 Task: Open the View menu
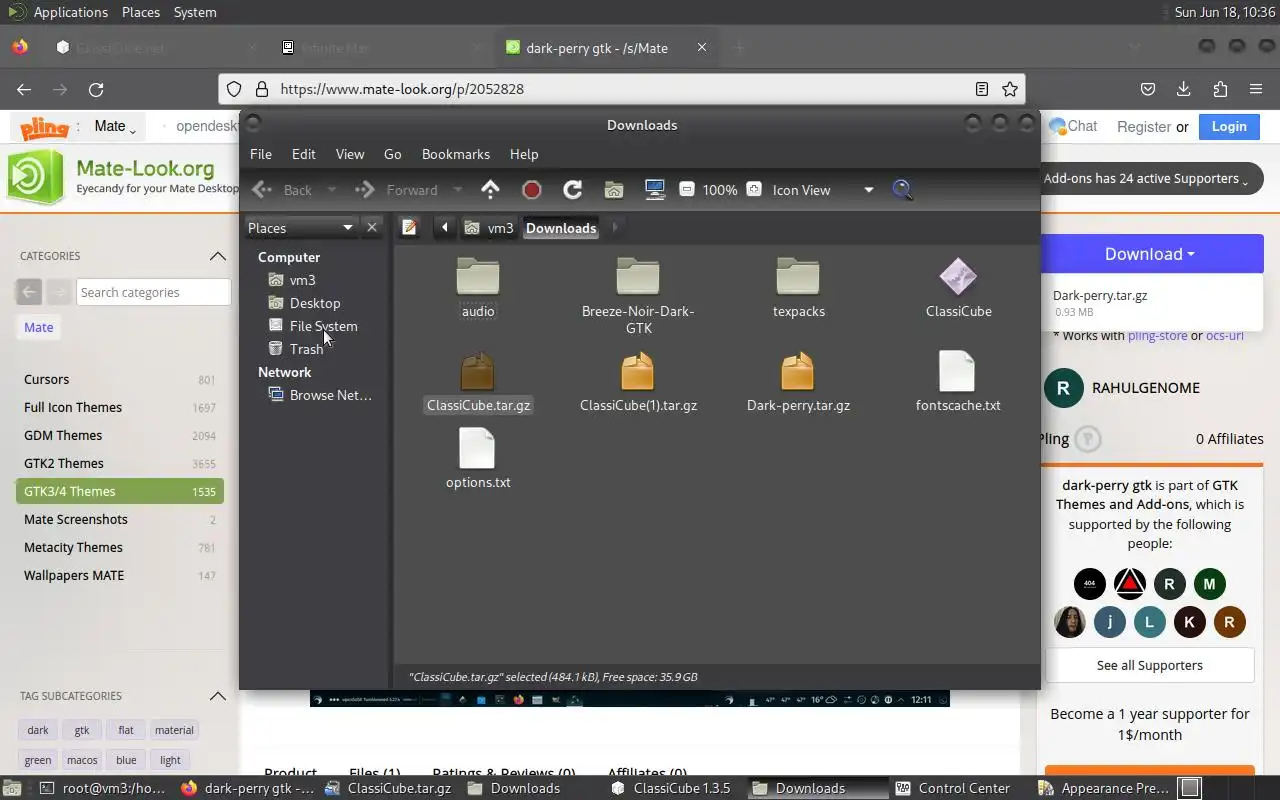tap(349, 154)
